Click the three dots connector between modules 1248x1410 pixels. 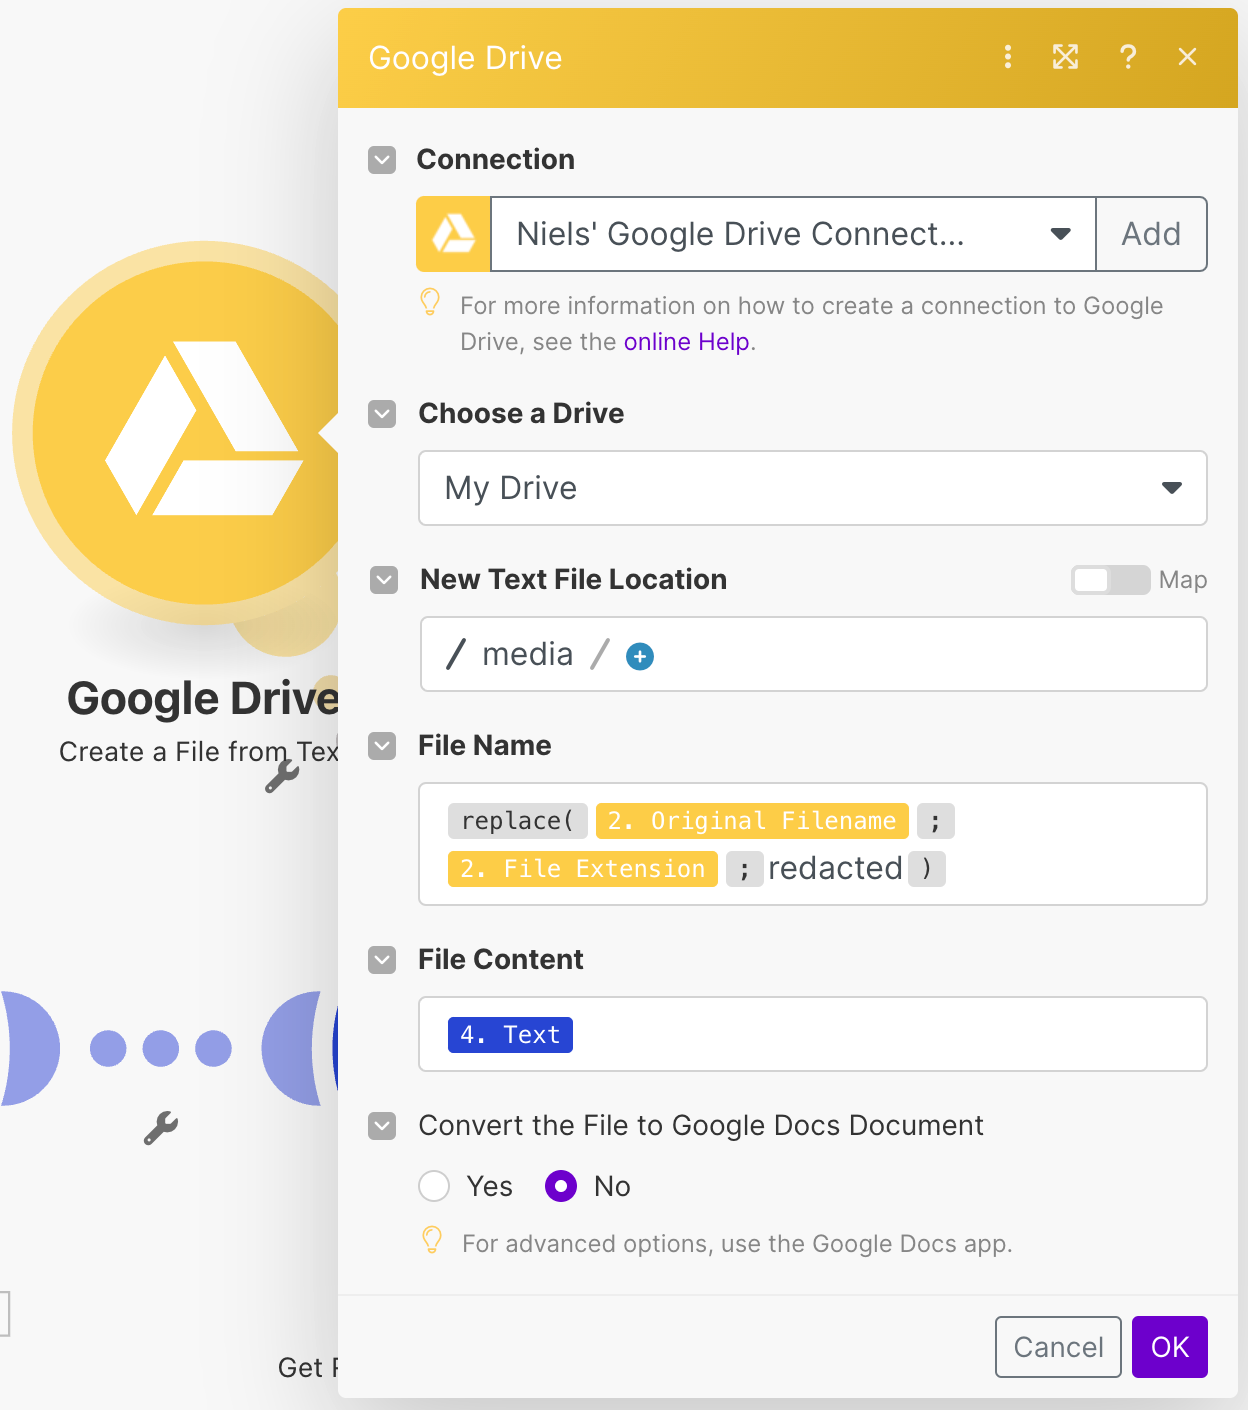[161, 1048]
